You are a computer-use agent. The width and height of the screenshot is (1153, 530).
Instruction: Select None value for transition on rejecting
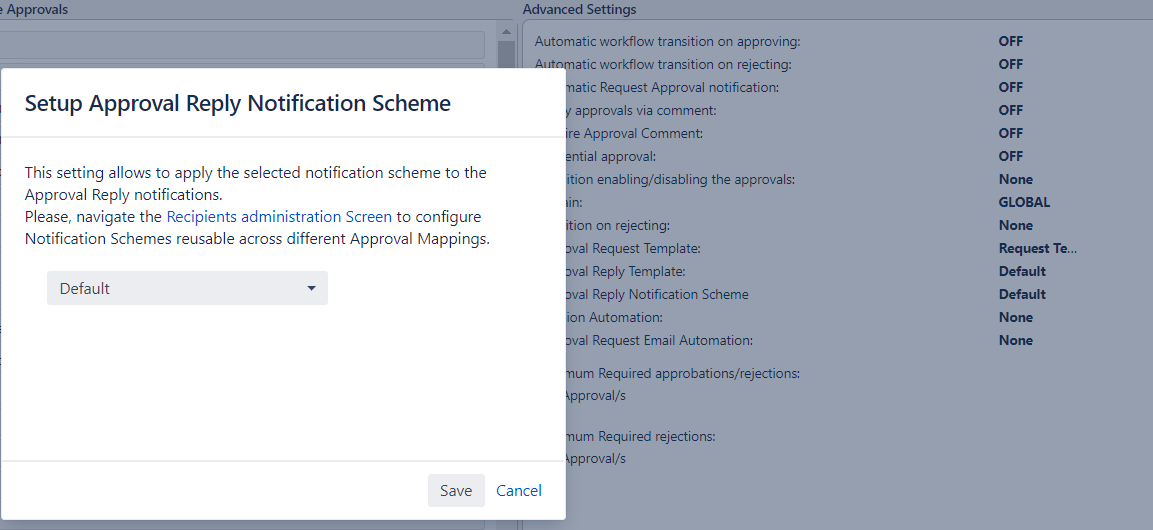tap(1015, 225)
